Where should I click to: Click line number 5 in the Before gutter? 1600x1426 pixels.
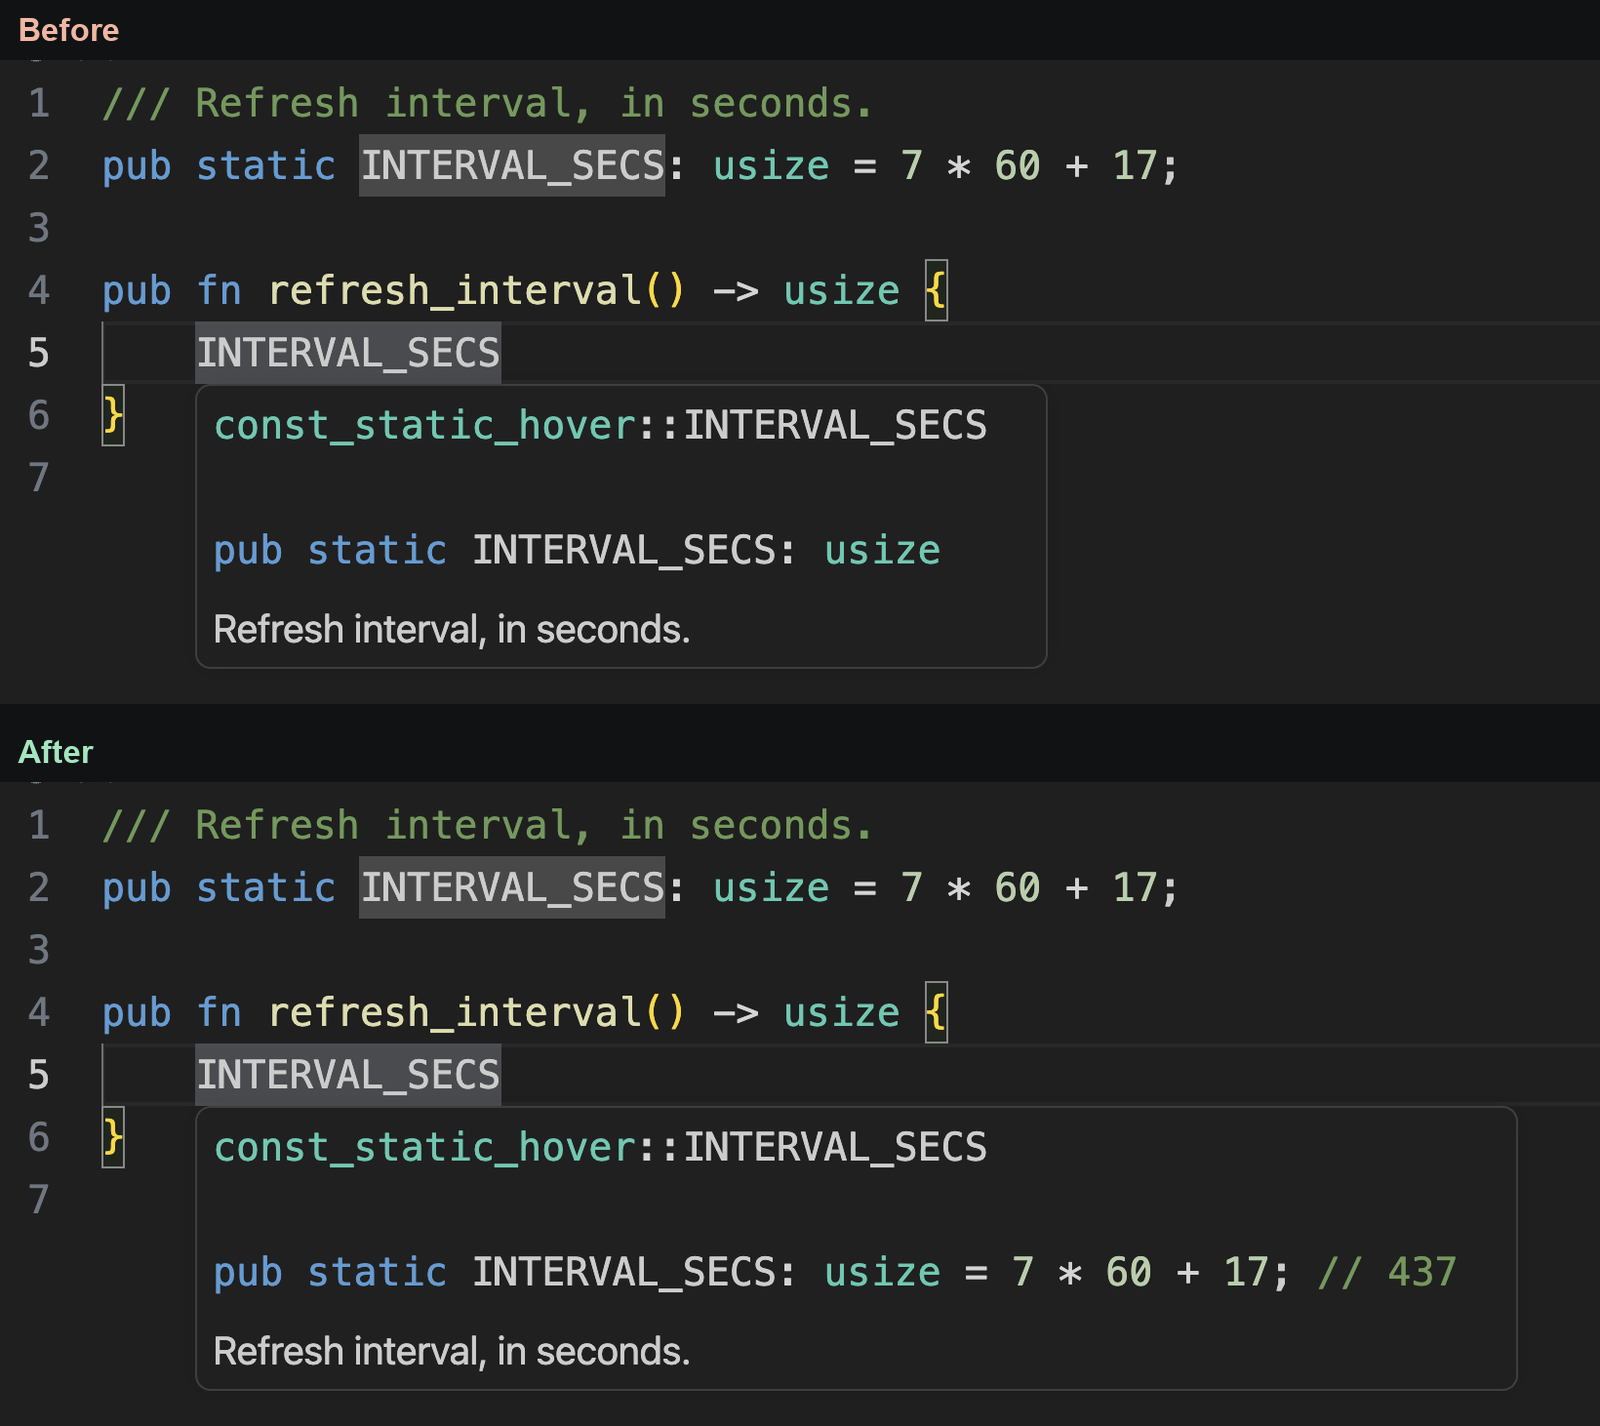tap(39, 353)
